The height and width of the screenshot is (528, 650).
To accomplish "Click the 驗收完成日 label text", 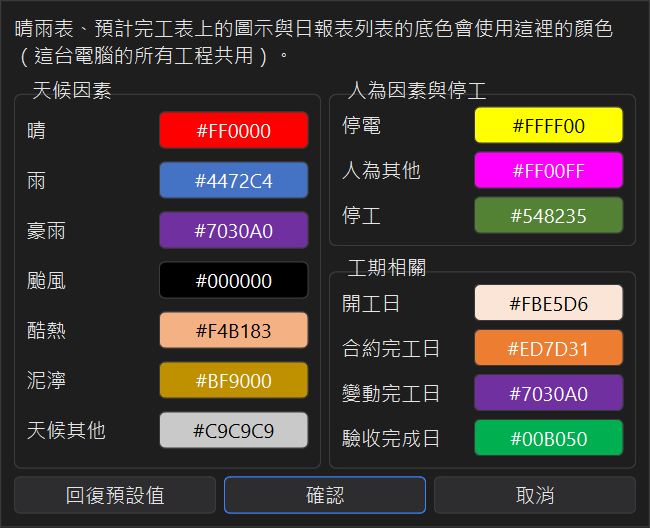I will [391, 438].
